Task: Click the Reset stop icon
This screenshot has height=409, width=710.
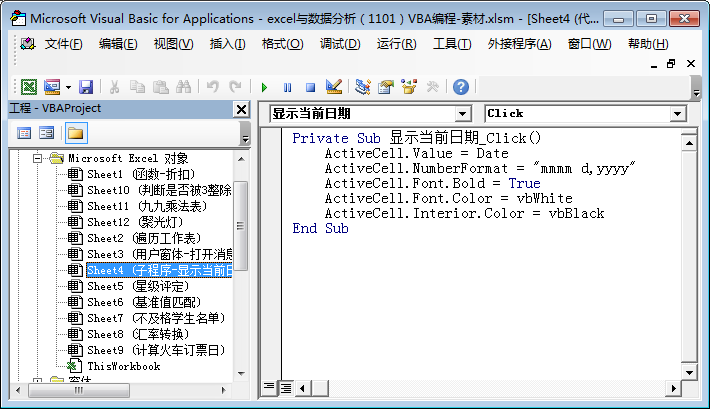Action: pyautogui.click(x=310, y=87)
